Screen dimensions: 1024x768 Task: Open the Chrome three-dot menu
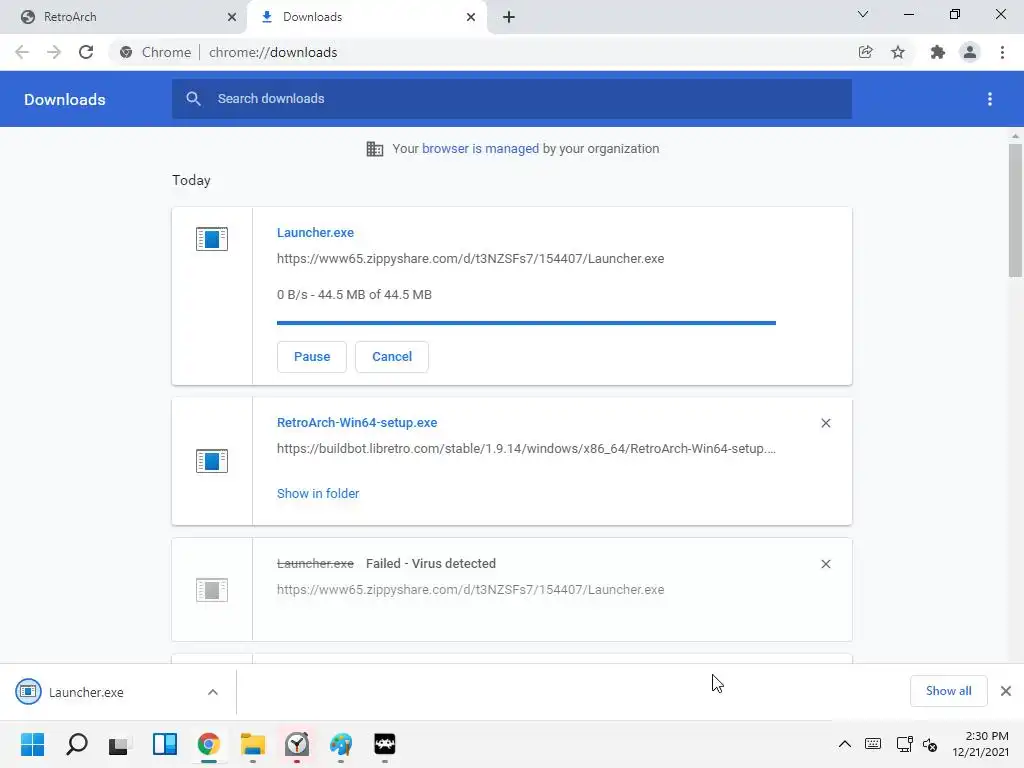pos(1002,52)
